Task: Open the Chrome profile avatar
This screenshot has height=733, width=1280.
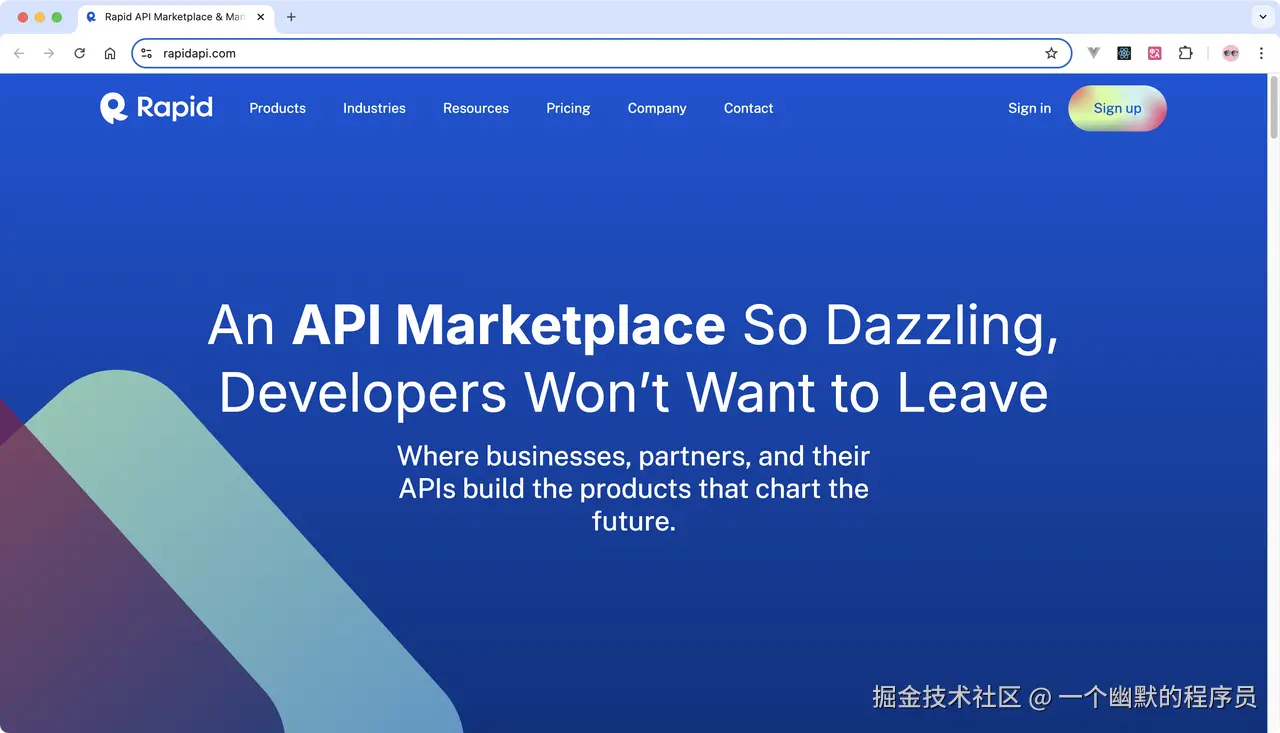Action: point(1230,52)
